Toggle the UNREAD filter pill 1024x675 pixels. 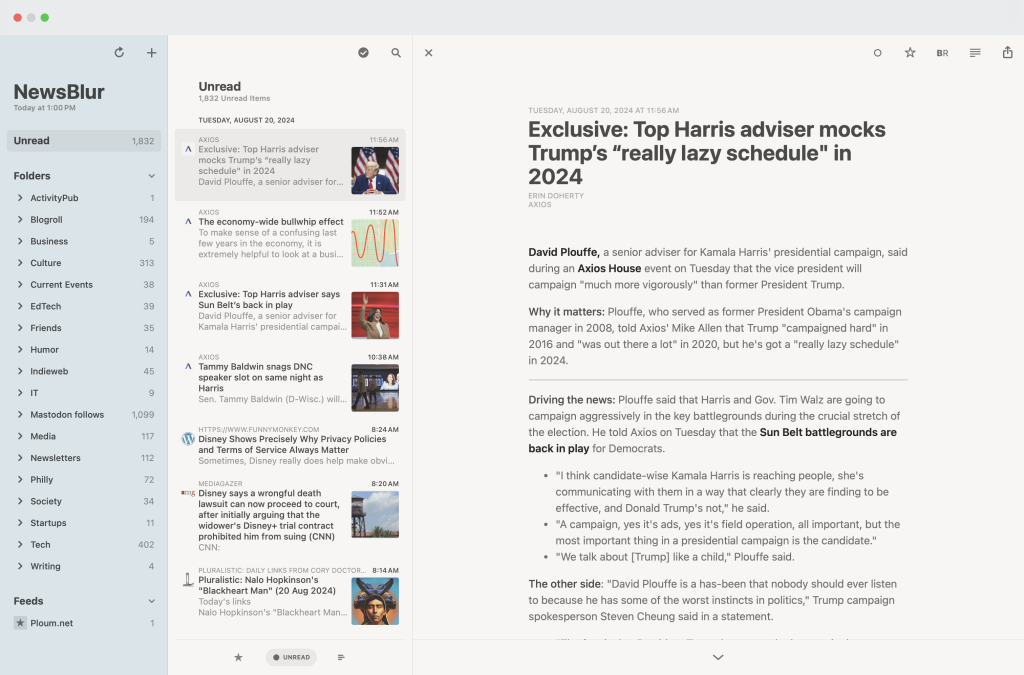pos(291,657)
